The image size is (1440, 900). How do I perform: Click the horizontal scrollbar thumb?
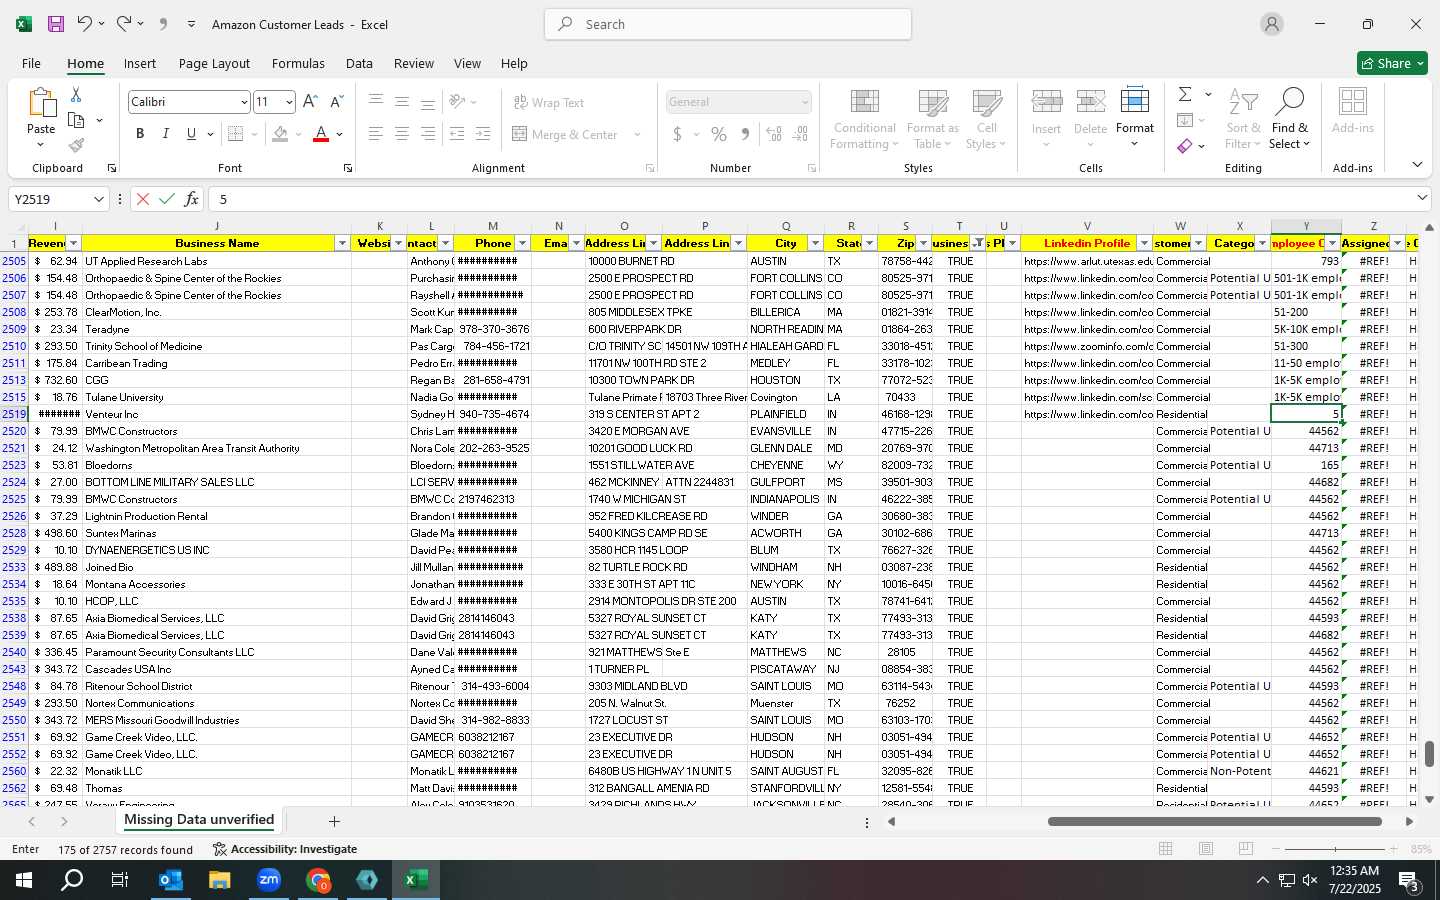(1215, 821)
